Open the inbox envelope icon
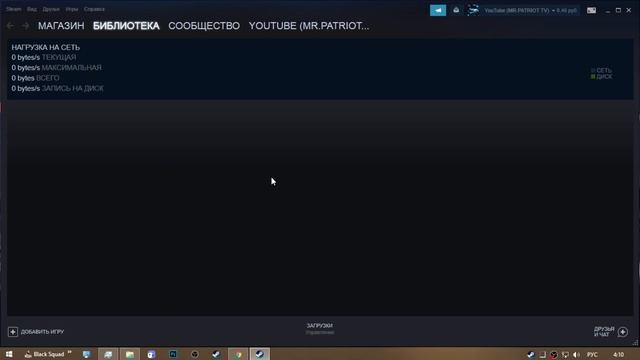The image size is (640, 360). [x=456, y=10]
